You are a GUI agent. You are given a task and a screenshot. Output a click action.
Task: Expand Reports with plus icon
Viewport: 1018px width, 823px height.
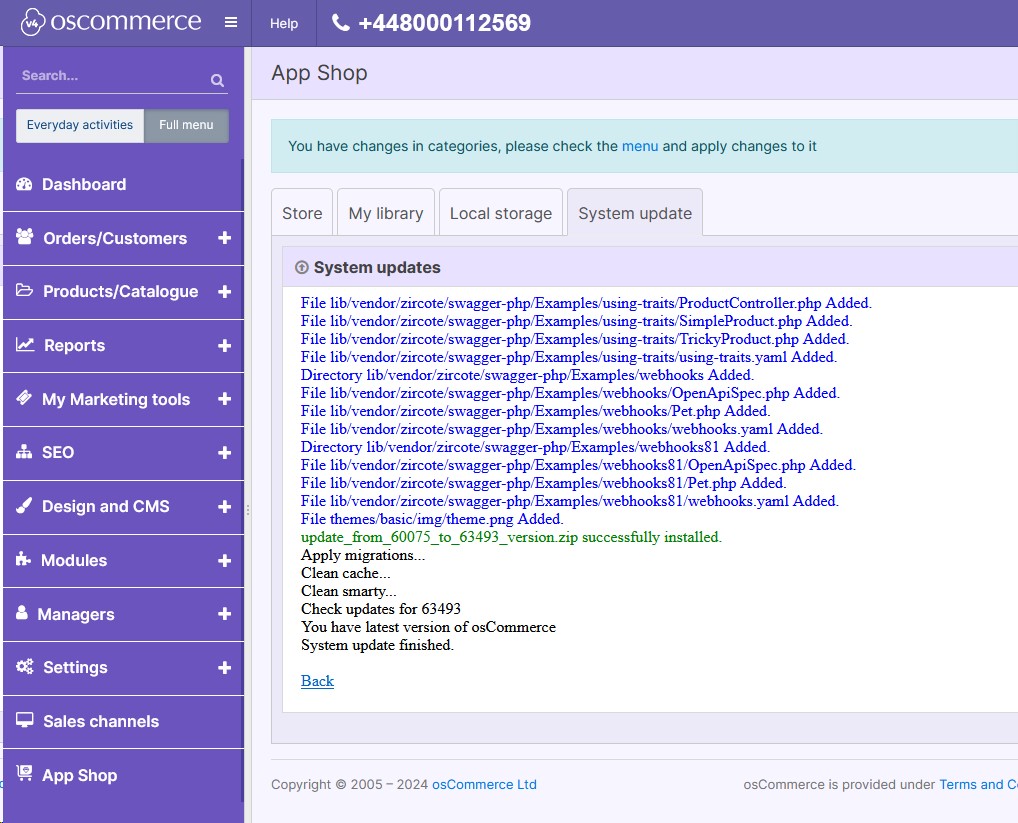(x=225, y=346)
